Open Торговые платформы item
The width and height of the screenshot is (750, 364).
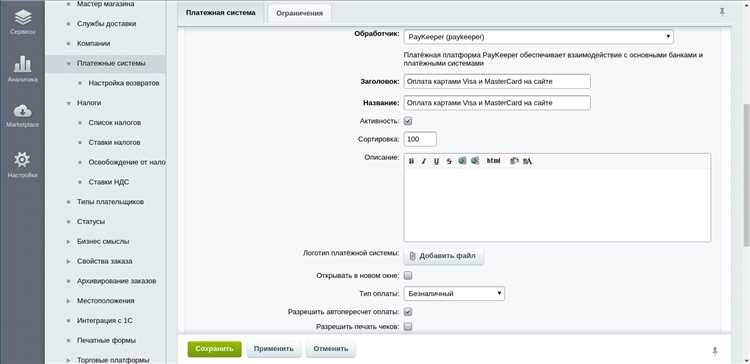[113, 360]
